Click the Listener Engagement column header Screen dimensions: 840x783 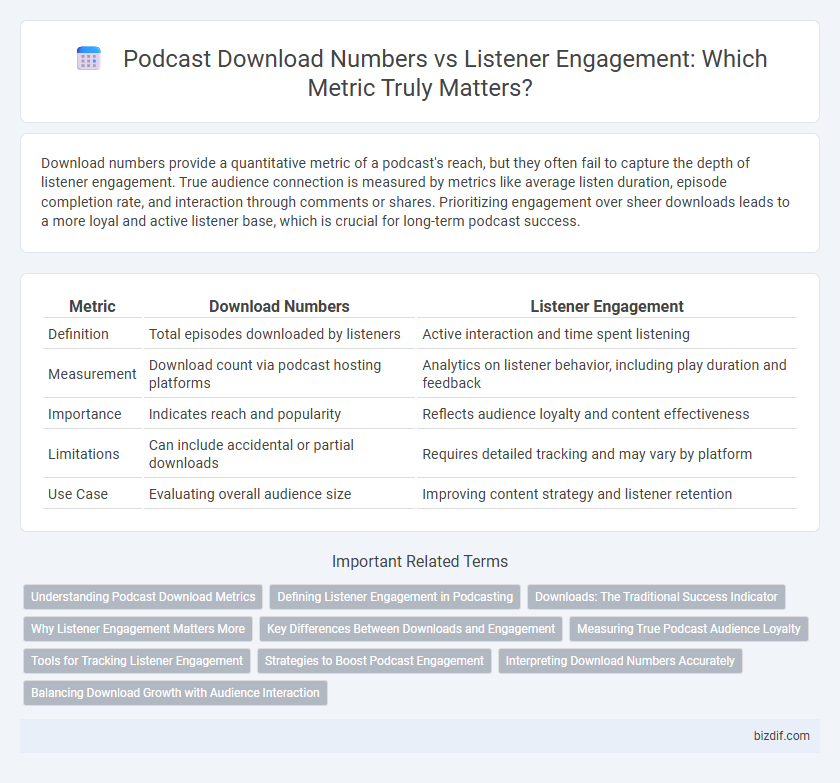click(607, 306)
